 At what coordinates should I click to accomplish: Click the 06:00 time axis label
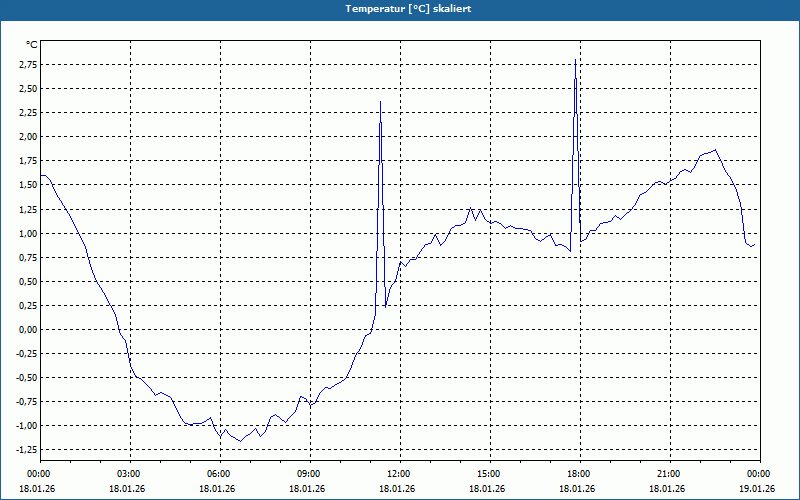tap(220, 474)
